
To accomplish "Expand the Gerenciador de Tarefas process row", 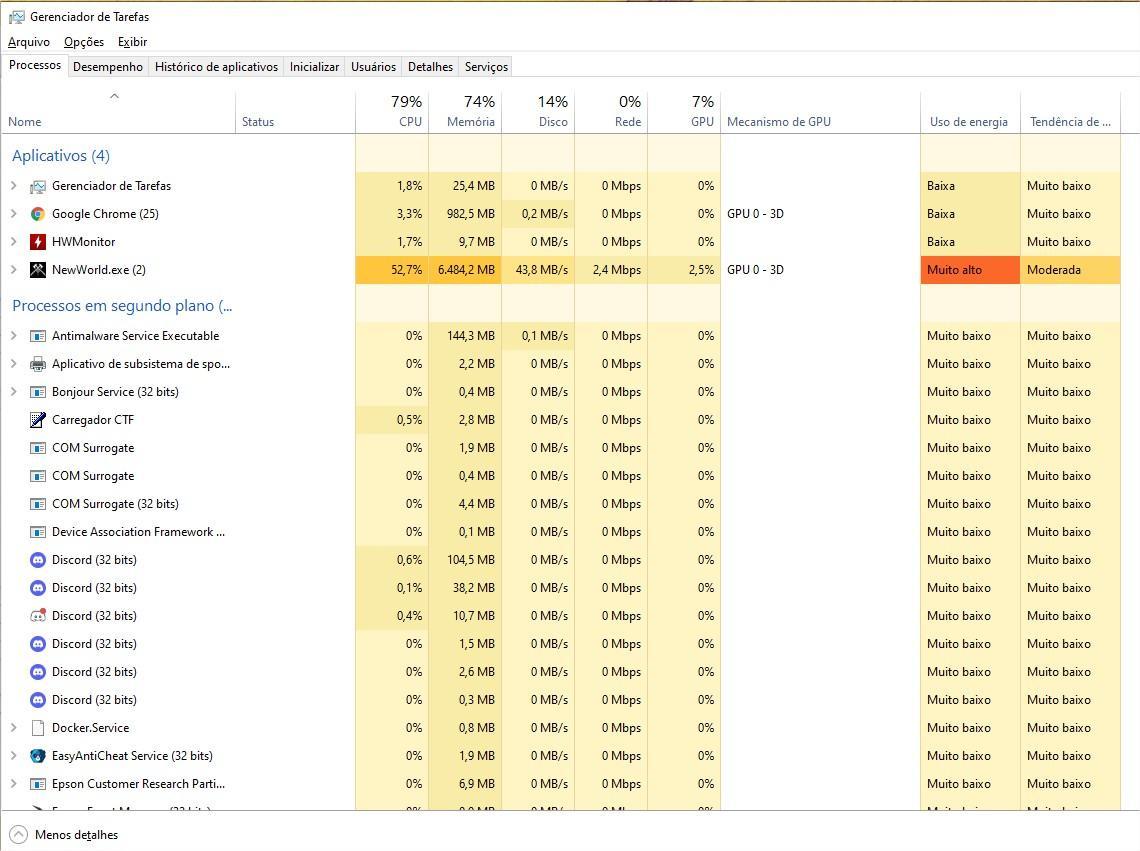I will click(x=13, y=186).
